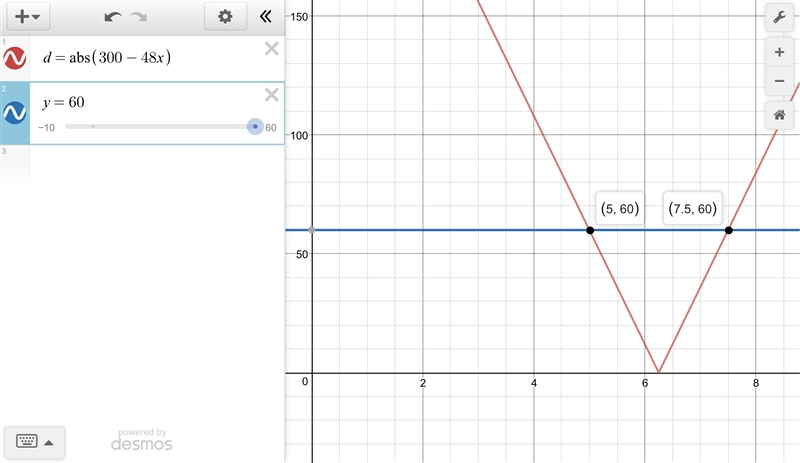Open the on-screen keypad
Image resolution: width=800 pixels, height=463 pixels.
coord(27,441)
